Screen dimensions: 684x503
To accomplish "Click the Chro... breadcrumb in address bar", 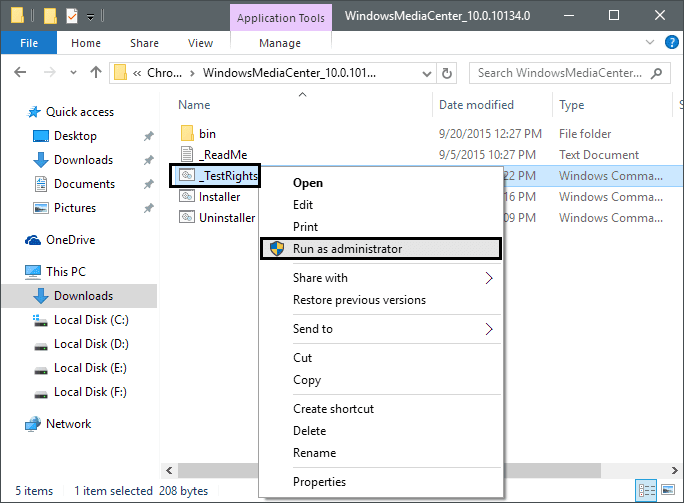I will click(x=164, y=73).
